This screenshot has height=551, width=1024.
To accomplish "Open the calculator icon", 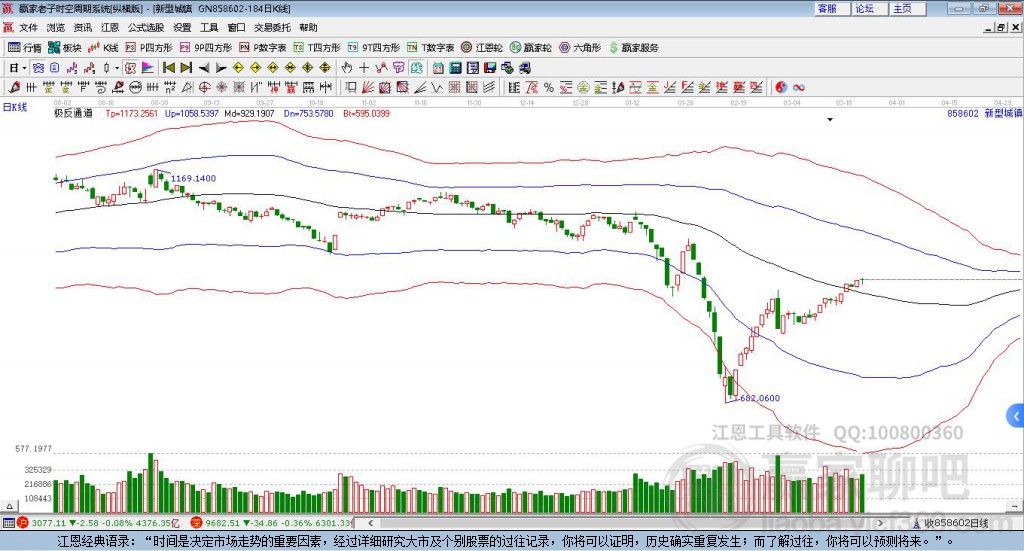I will [x=456, y=68].
